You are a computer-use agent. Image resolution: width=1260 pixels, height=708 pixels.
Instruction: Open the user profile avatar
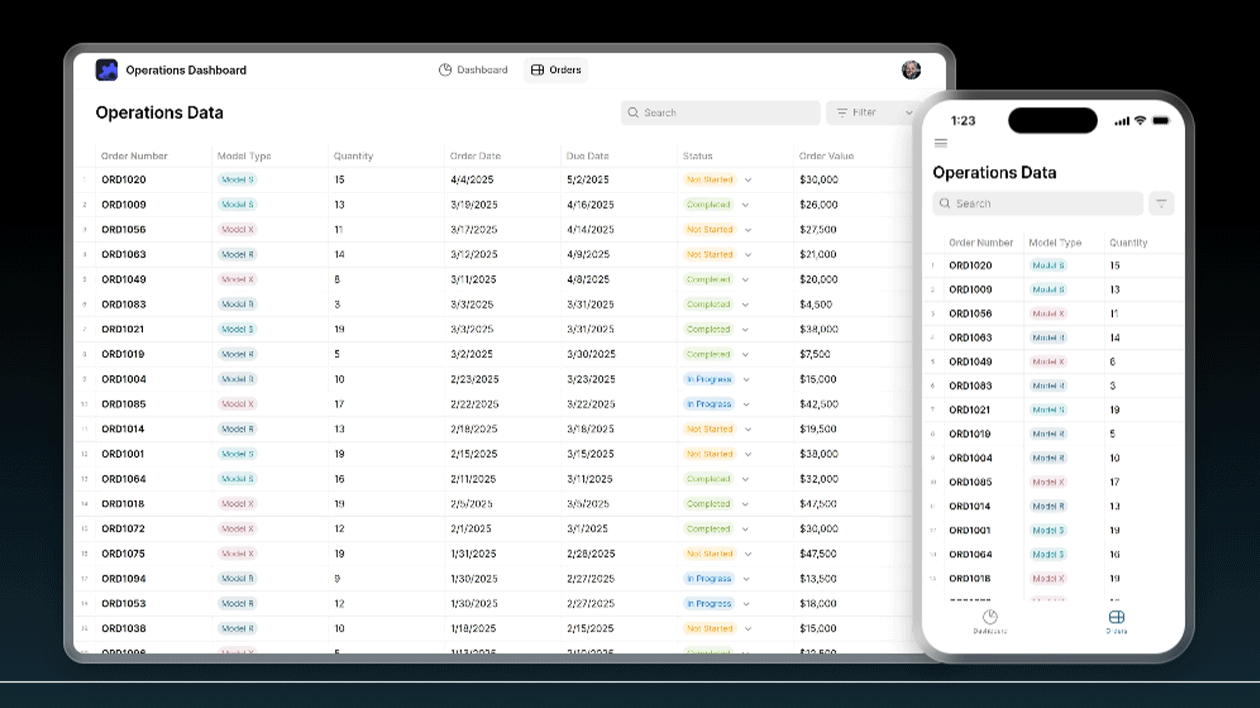click(x=911, y=70)
